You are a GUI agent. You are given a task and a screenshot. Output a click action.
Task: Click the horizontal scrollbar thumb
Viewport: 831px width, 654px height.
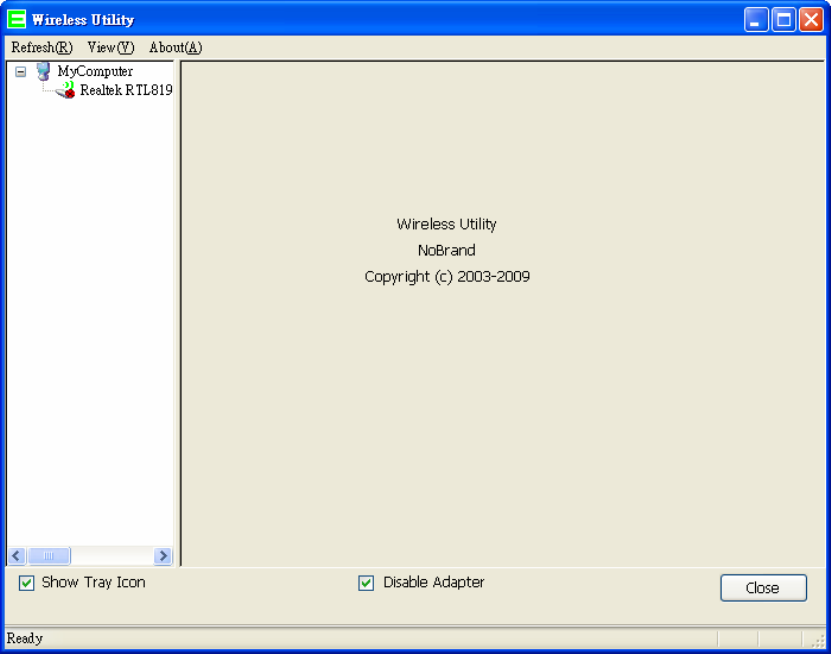pos(48,556)
